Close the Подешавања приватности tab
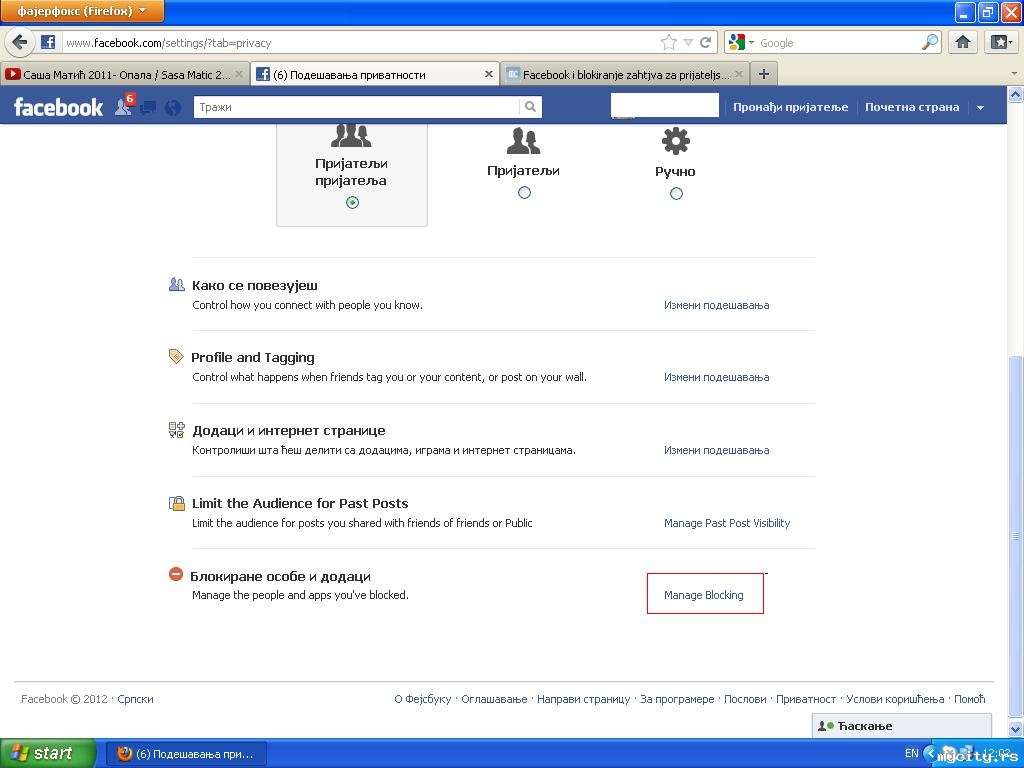The width and height of the screenshot is (1024, 768). pos(488,74)
